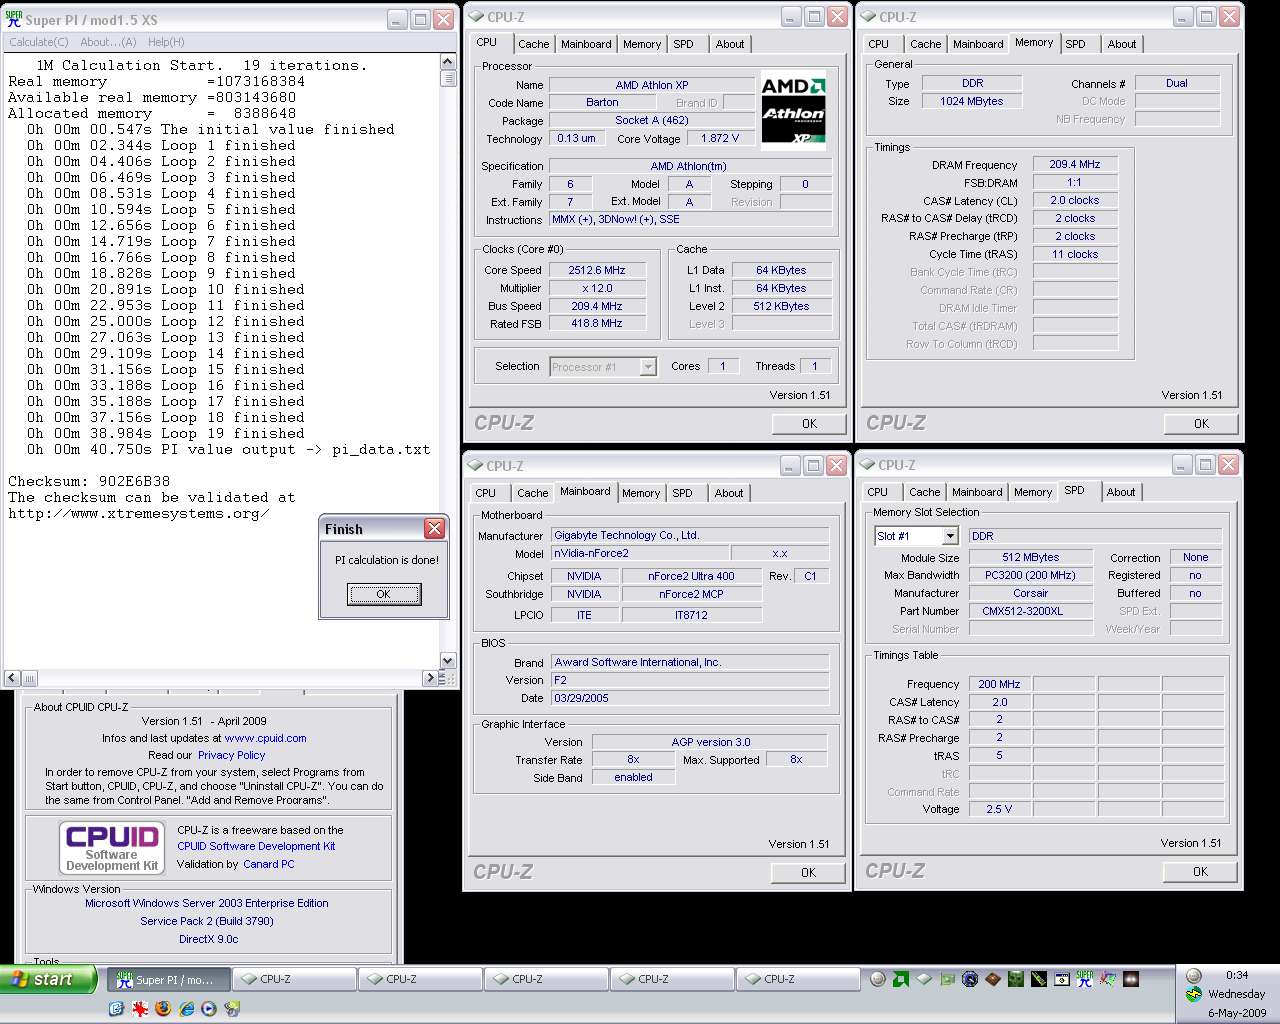The image size is (1280, 1024).
Task: Click the yellow lightning power tray icon
Action: [1194, 995]
